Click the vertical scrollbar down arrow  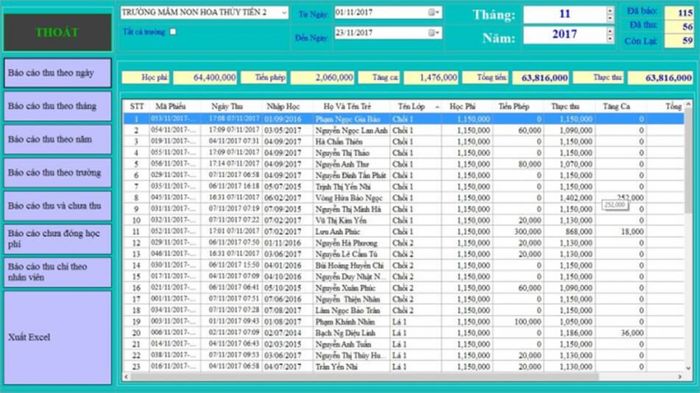tap(688, 368)
